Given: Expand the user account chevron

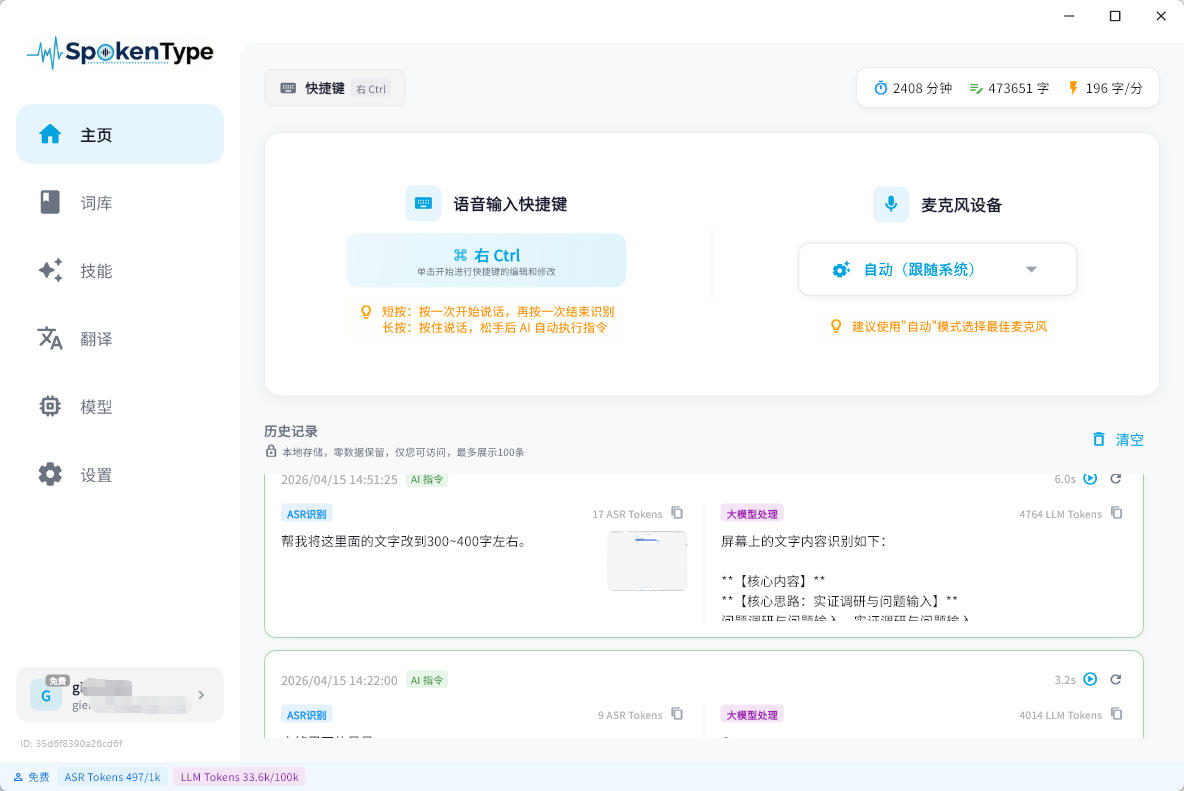Looking at the screenshot, I should [x=201, y=695].
